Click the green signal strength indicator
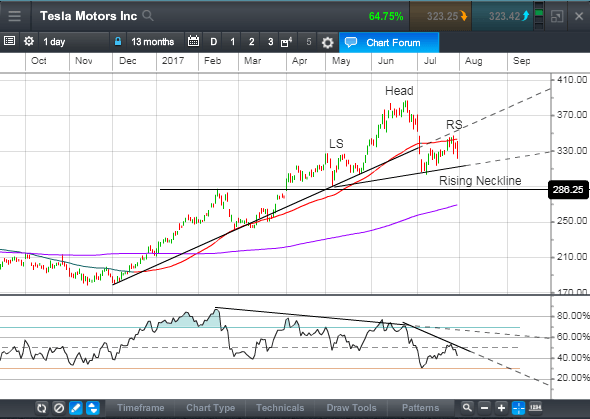Screen dimensions: 590x419 pyautogui.click(x=539, y=16)
